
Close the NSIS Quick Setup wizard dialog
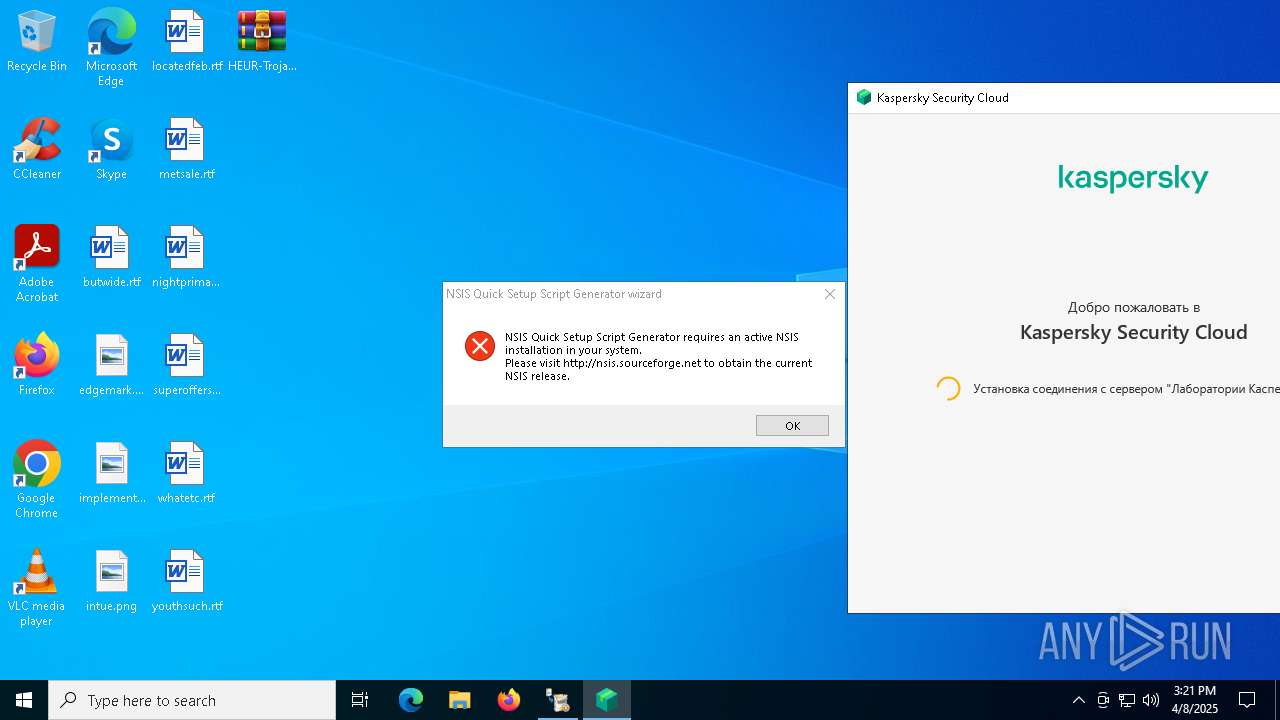[x=829, y=294]
